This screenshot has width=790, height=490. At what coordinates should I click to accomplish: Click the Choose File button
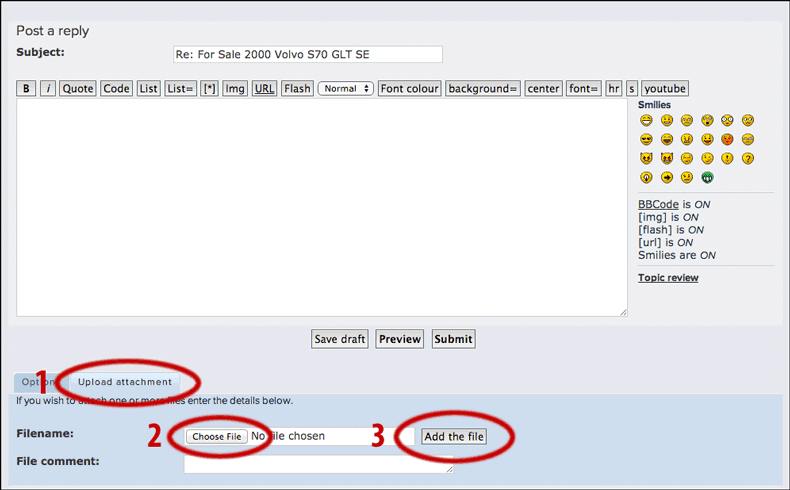(217, 437)
